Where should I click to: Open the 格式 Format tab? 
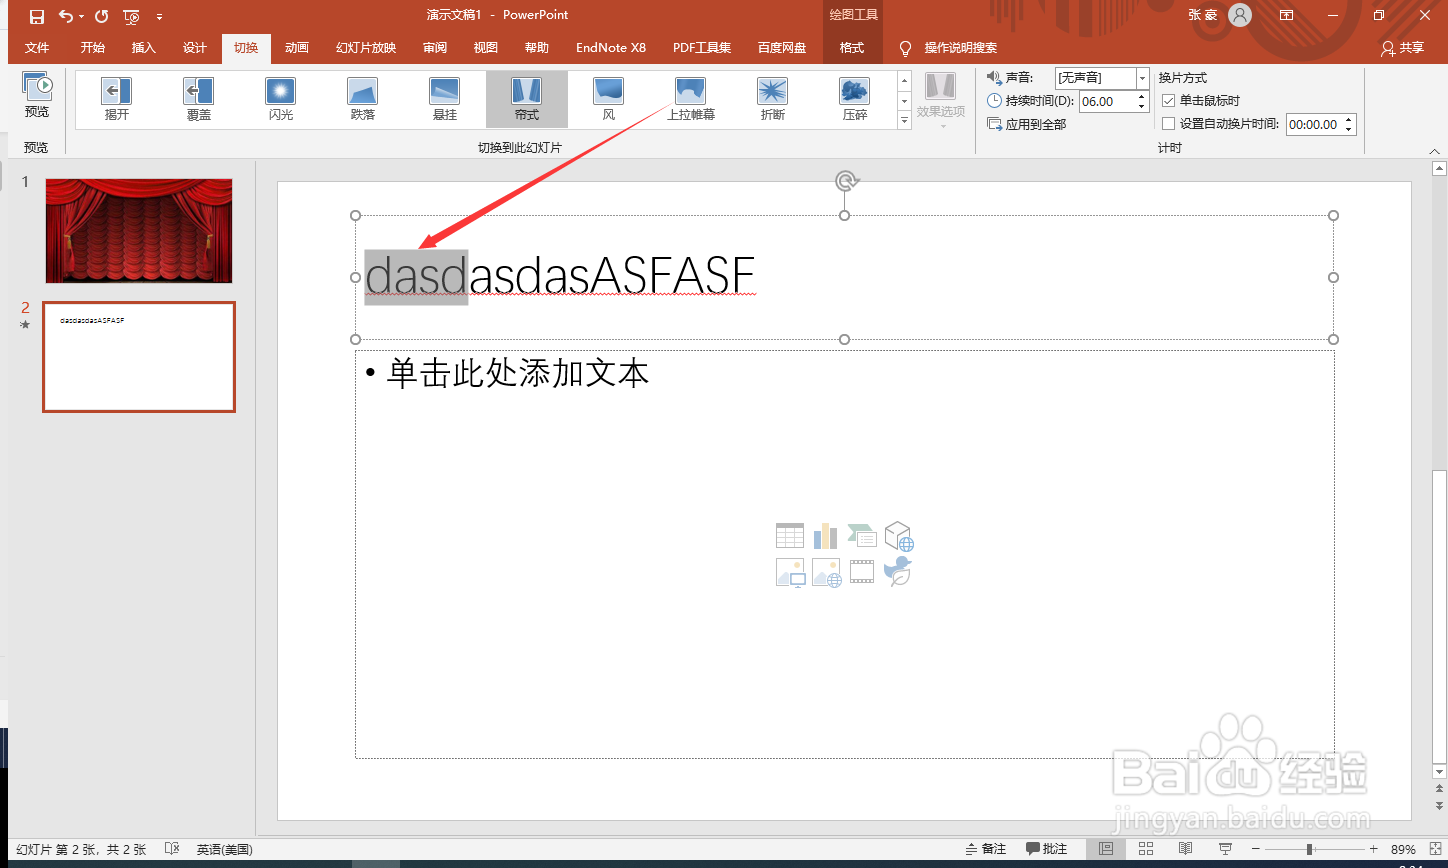coord(852,48)
